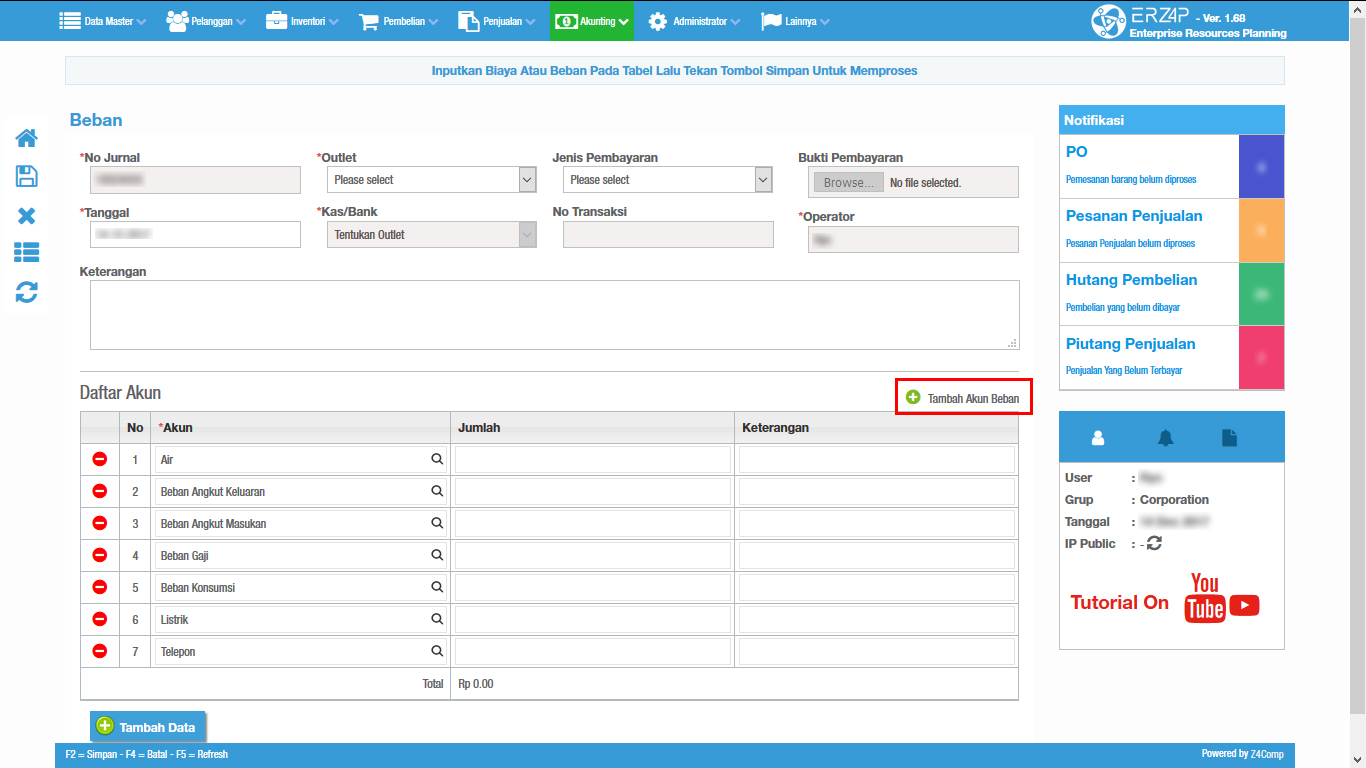Click the Tambah Data button
Screen dimensions: 1366x768
point(148,727)
